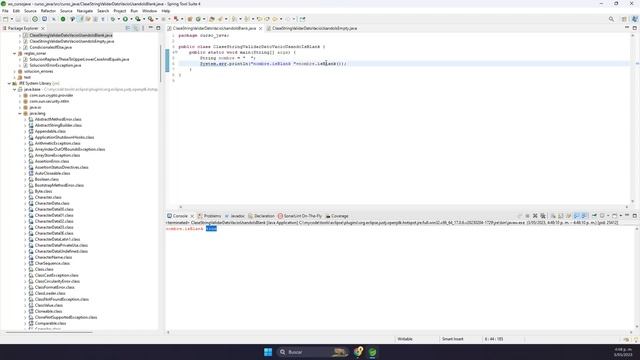Open Spring Tool Suite taskbar icon
This screenshot has height=360, width=640.
(372, 352)
